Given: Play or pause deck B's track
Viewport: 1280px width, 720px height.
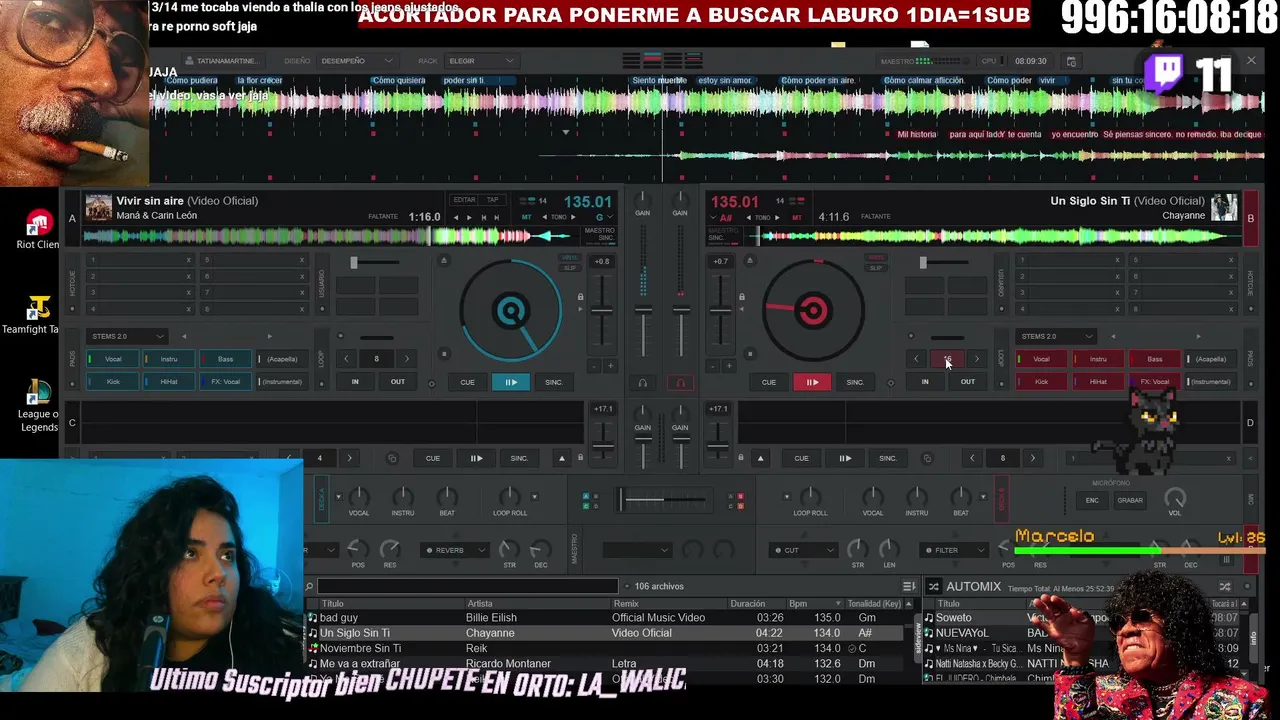Looking at the screenshot, I should coord(812,382).
